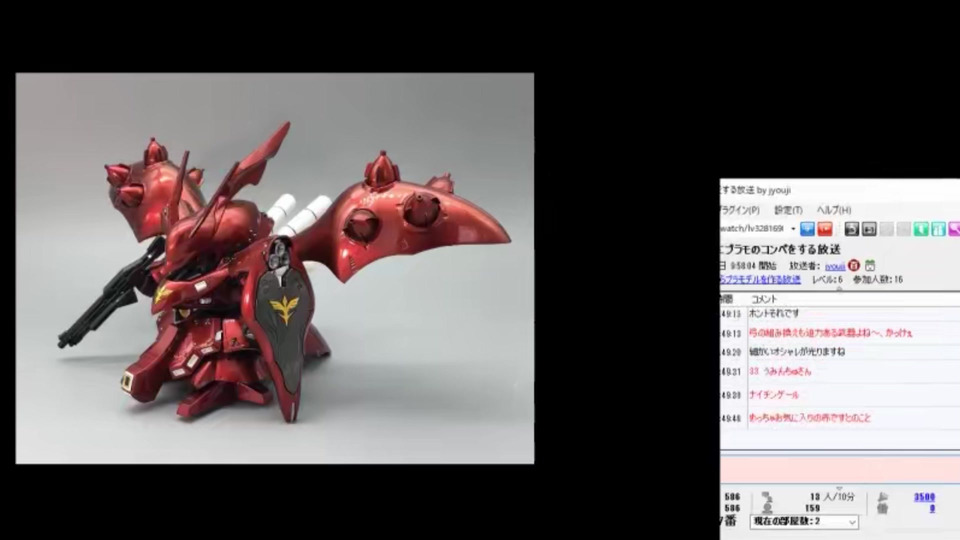Click the dark return-arrow toolbar icon
The image size is (960, 540).
pyautogui.click(x=852, y=229)
